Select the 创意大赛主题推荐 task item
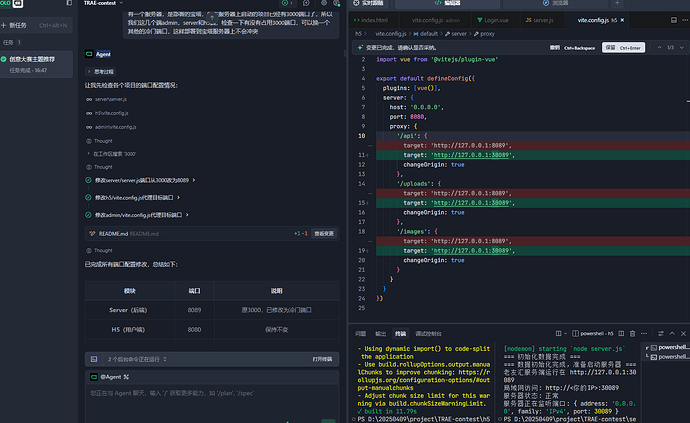The height and width of the screenshot is (423, 690). pos(36,64)
